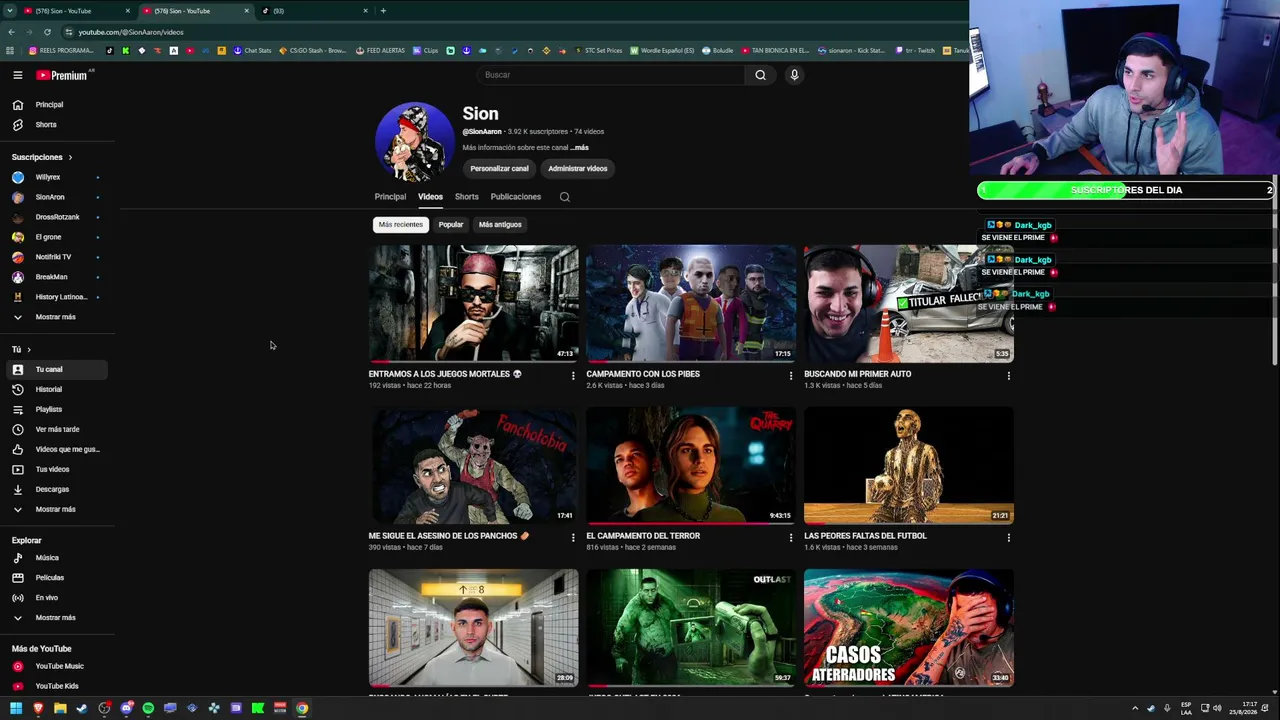1280x720 pixels.
Task: Click Personalizar canal button
Action: (x=499, y=169)
